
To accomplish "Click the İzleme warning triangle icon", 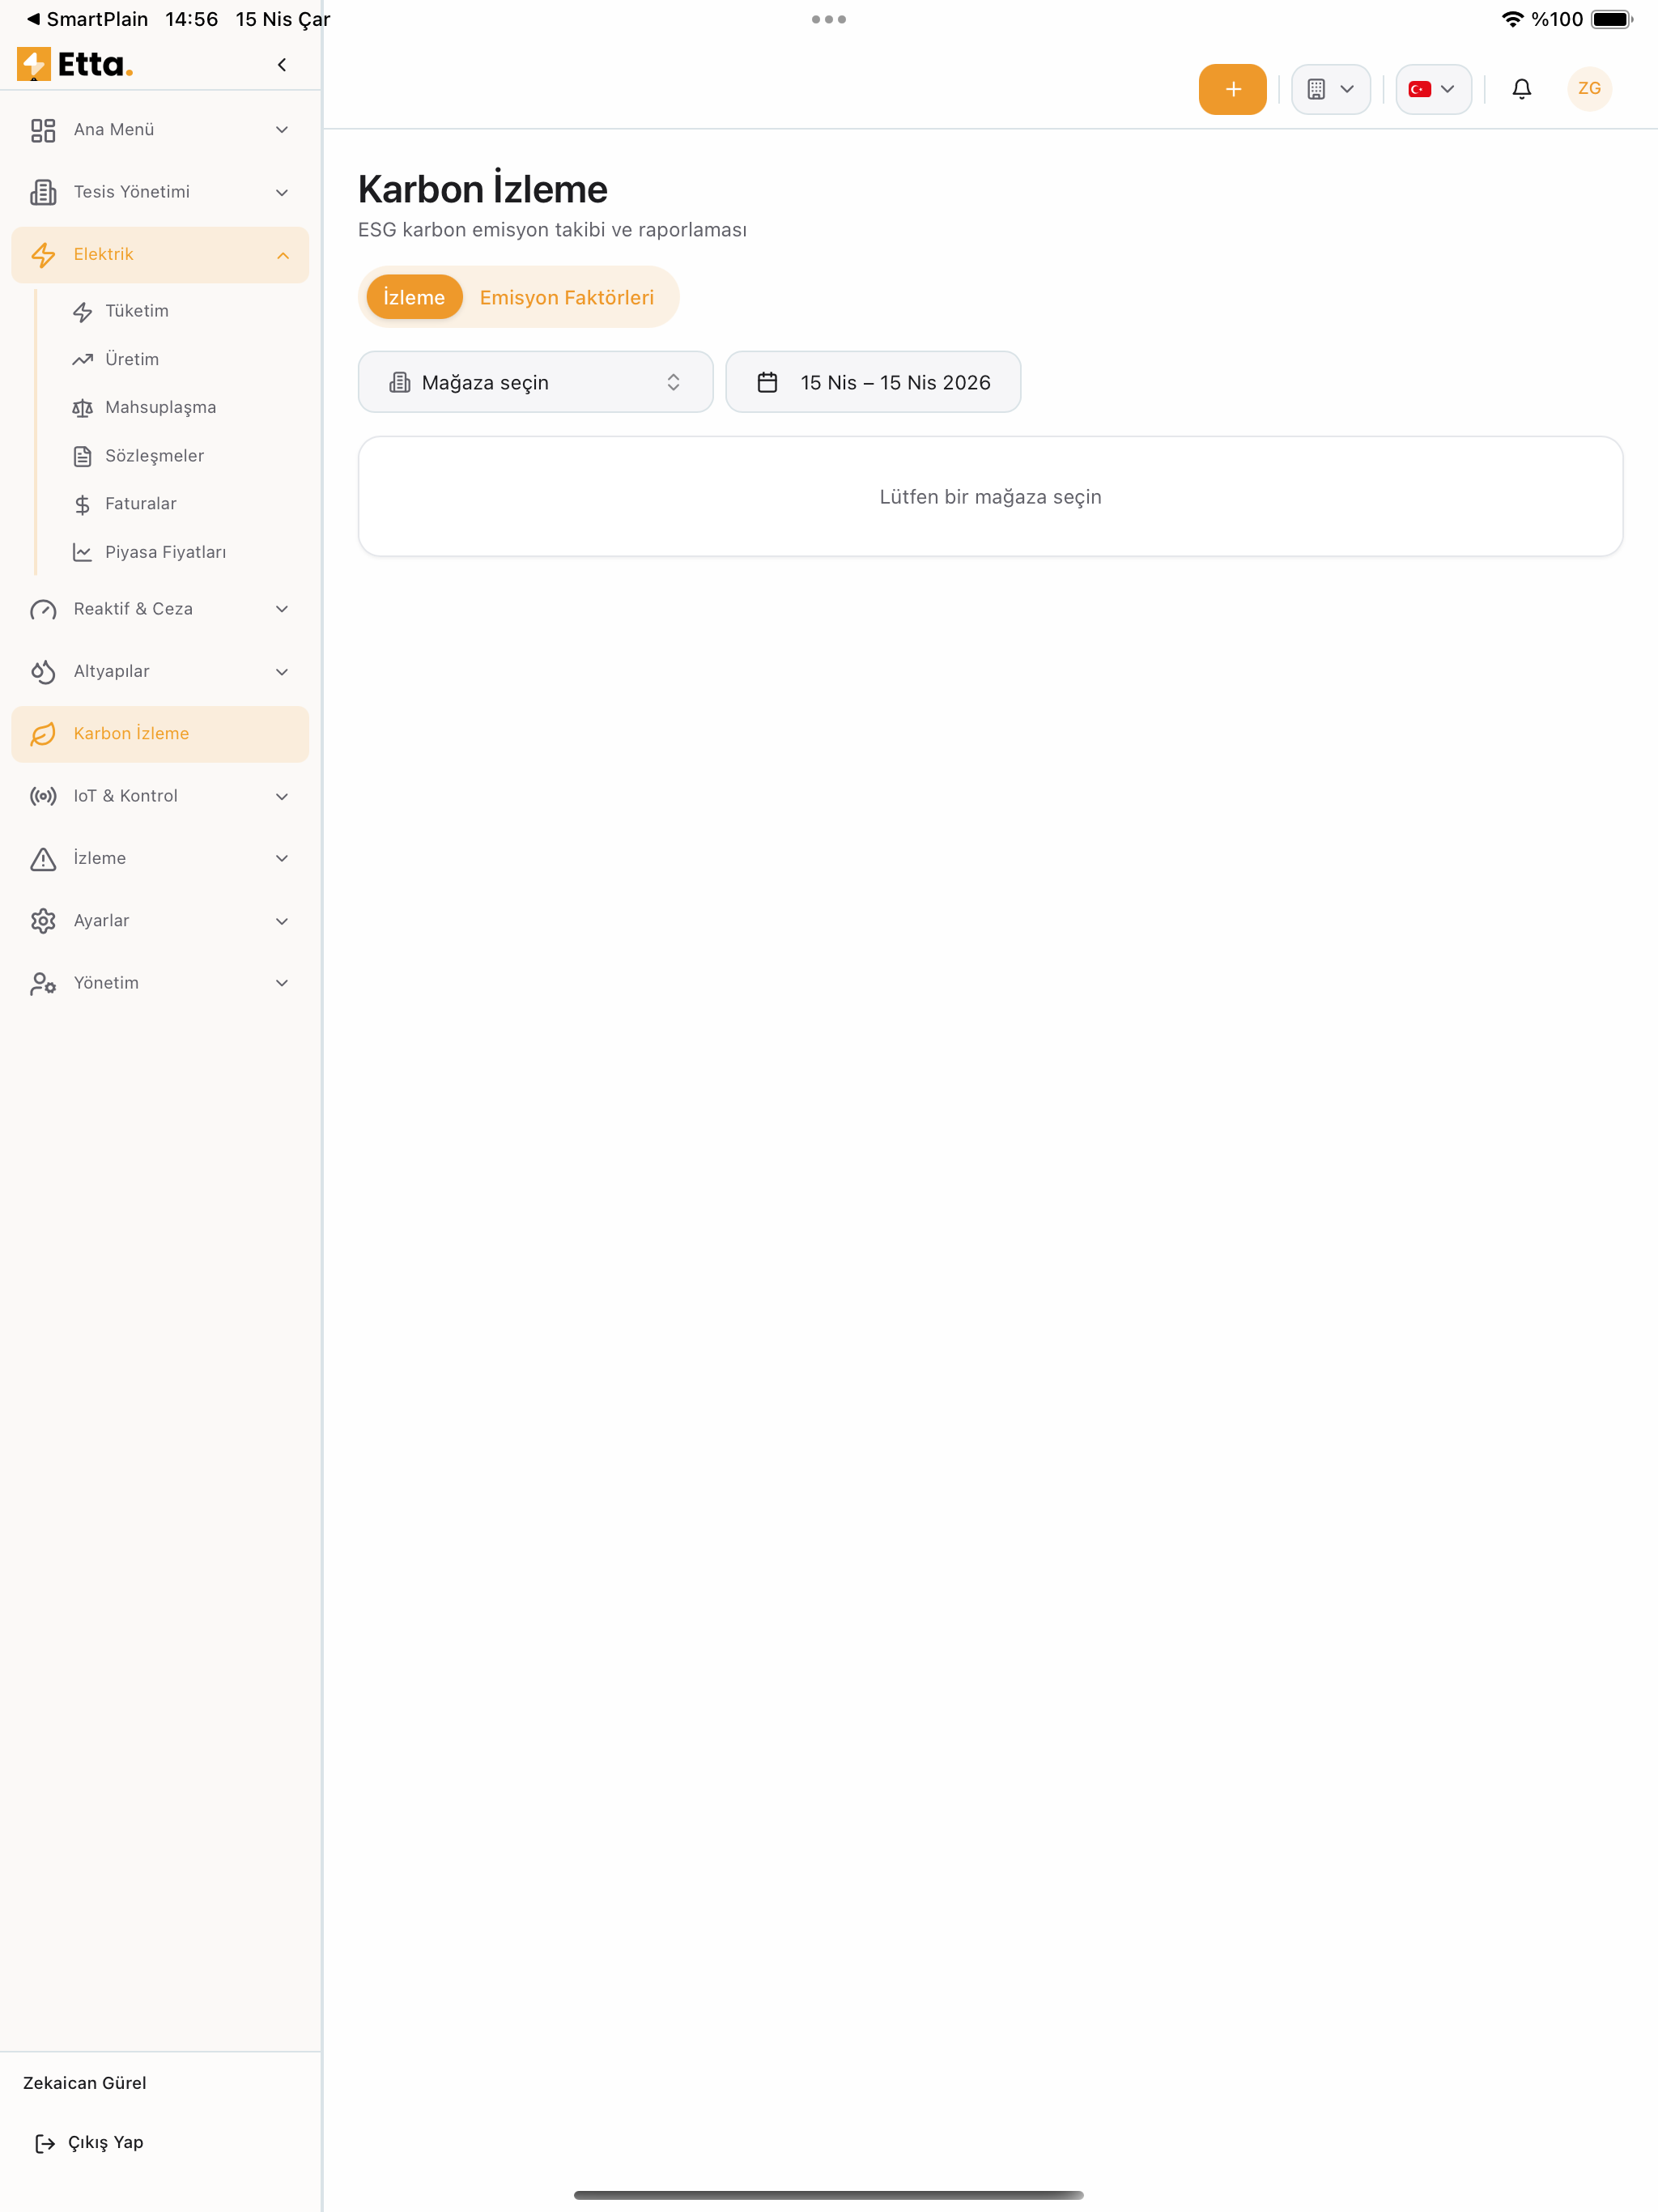I will pyautogui.click(x=43, y=859).
